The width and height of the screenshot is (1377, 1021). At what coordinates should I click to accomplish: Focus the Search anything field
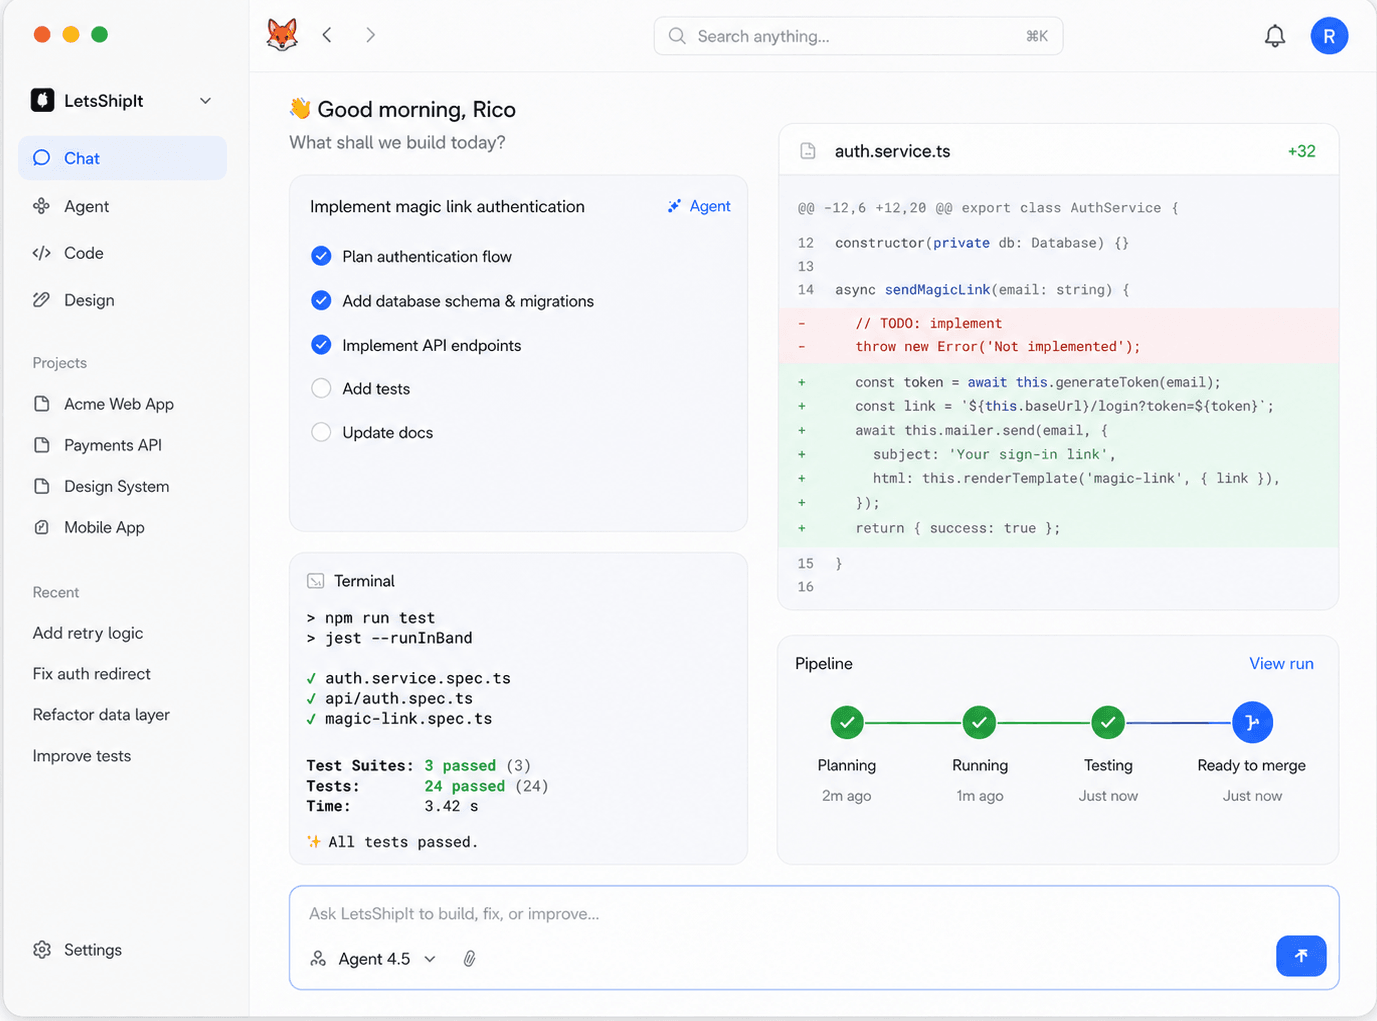858,36
